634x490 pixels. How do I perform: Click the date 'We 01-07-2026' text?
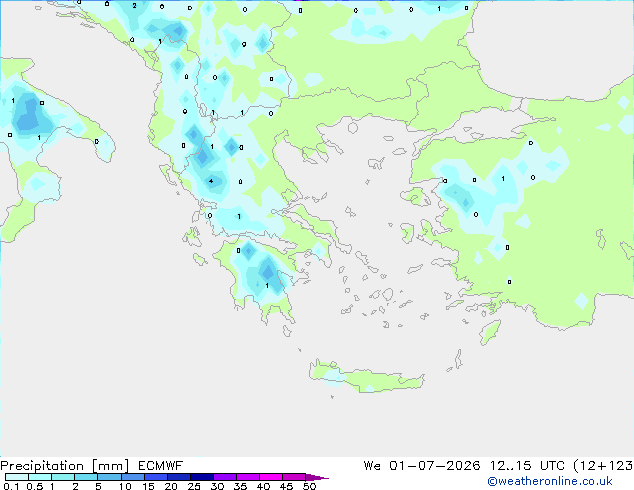coord(422,466)
